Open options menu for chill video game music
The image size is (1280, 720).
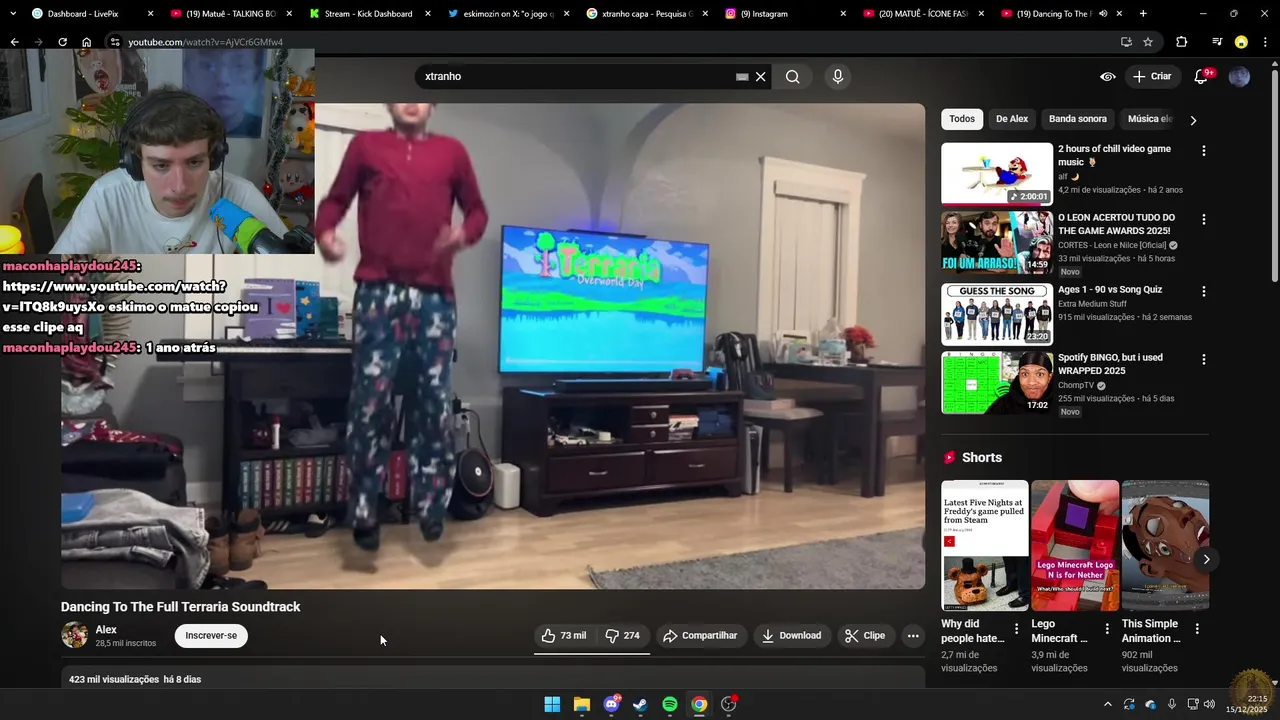(1203, 151)
